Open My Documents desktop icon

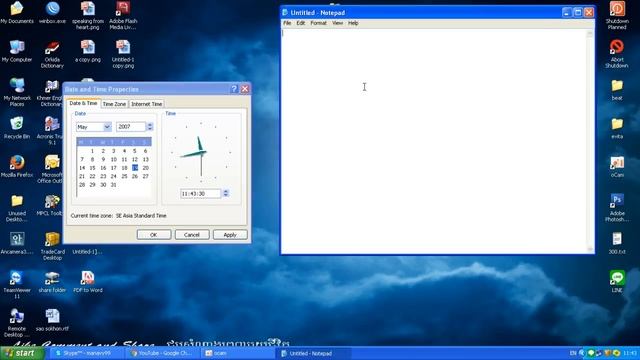click(x=17, y=13)
